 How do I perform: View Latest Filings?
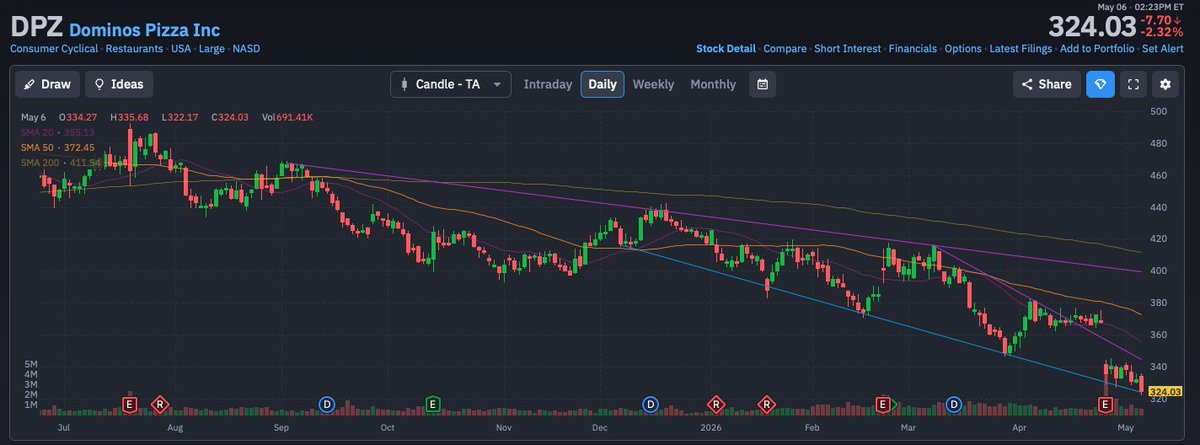click(x=1021, y=48)
